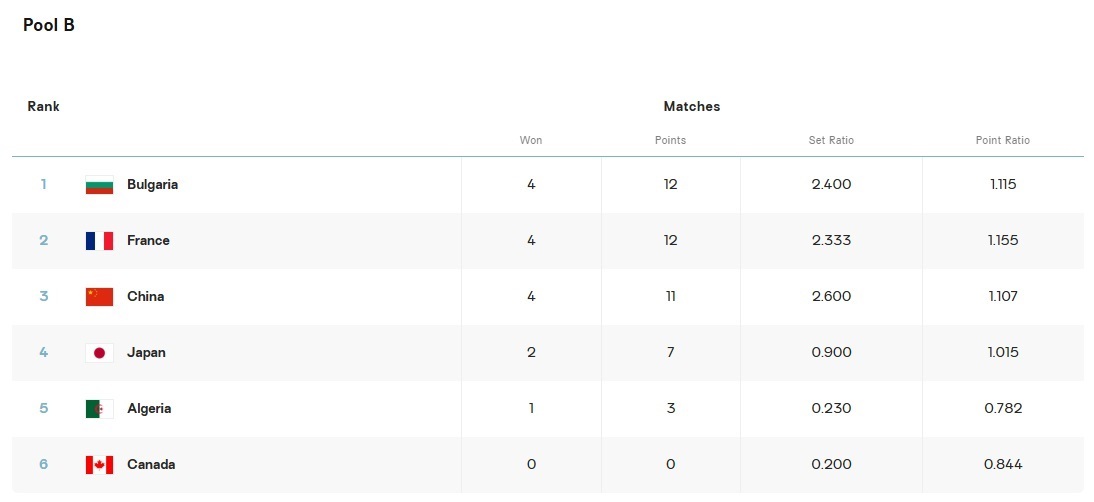
Task: Click the Pool B heading
Action: tap(49, 26)
